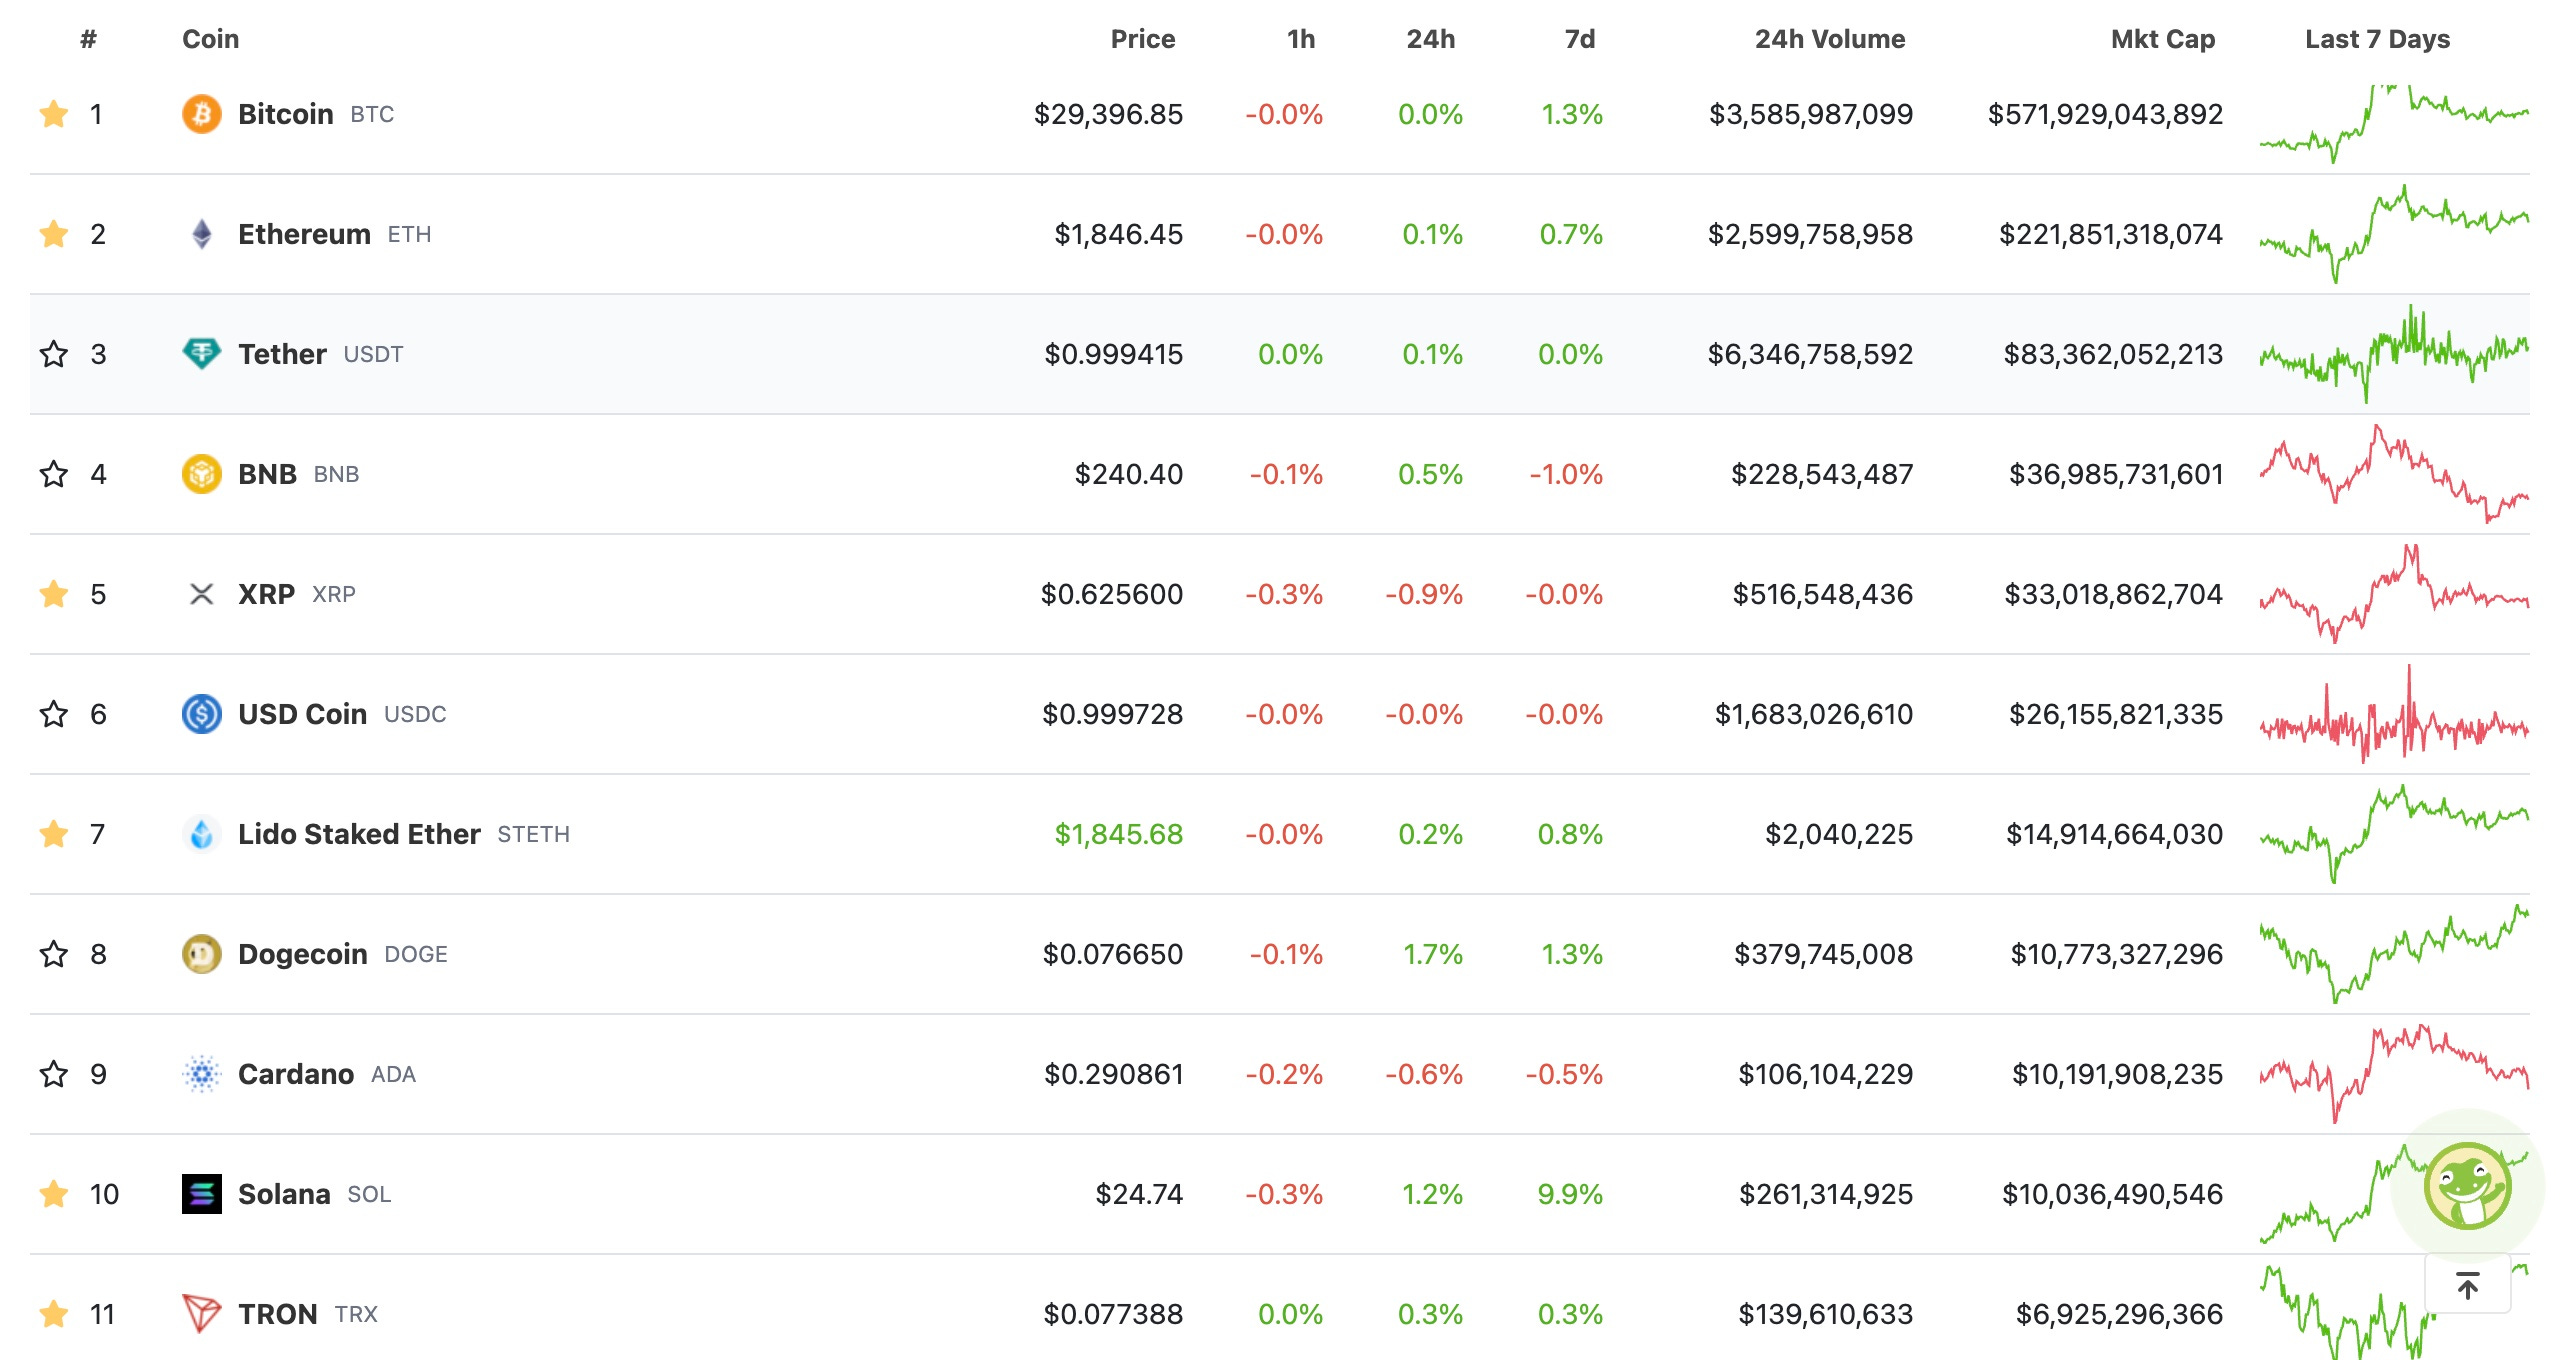Click the USD Coin logo
The width and height of the screenshot is (2560, 1360).
(x=202, y=714)
